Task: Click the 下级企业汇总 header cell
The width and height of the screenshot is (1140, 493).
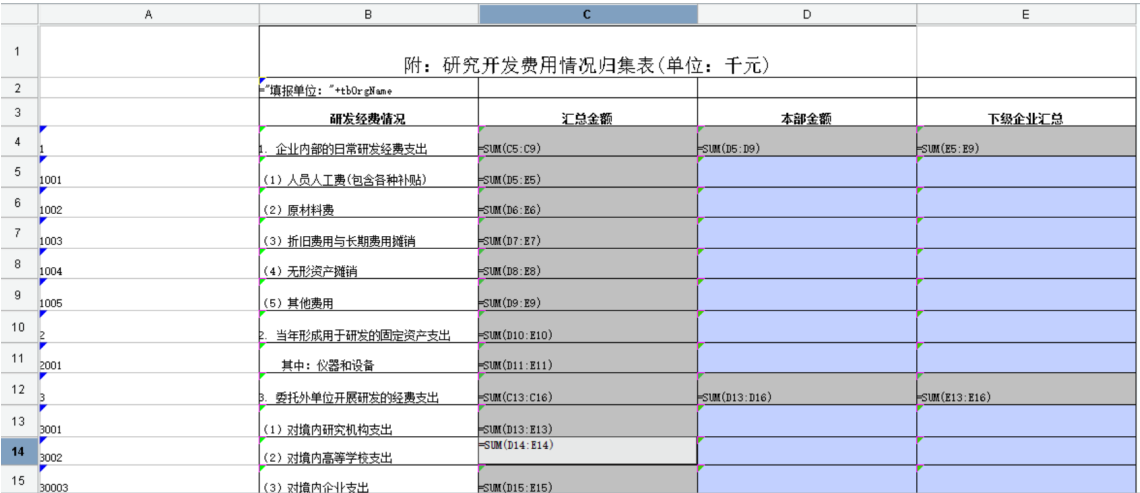Action: click(1025, 112)
